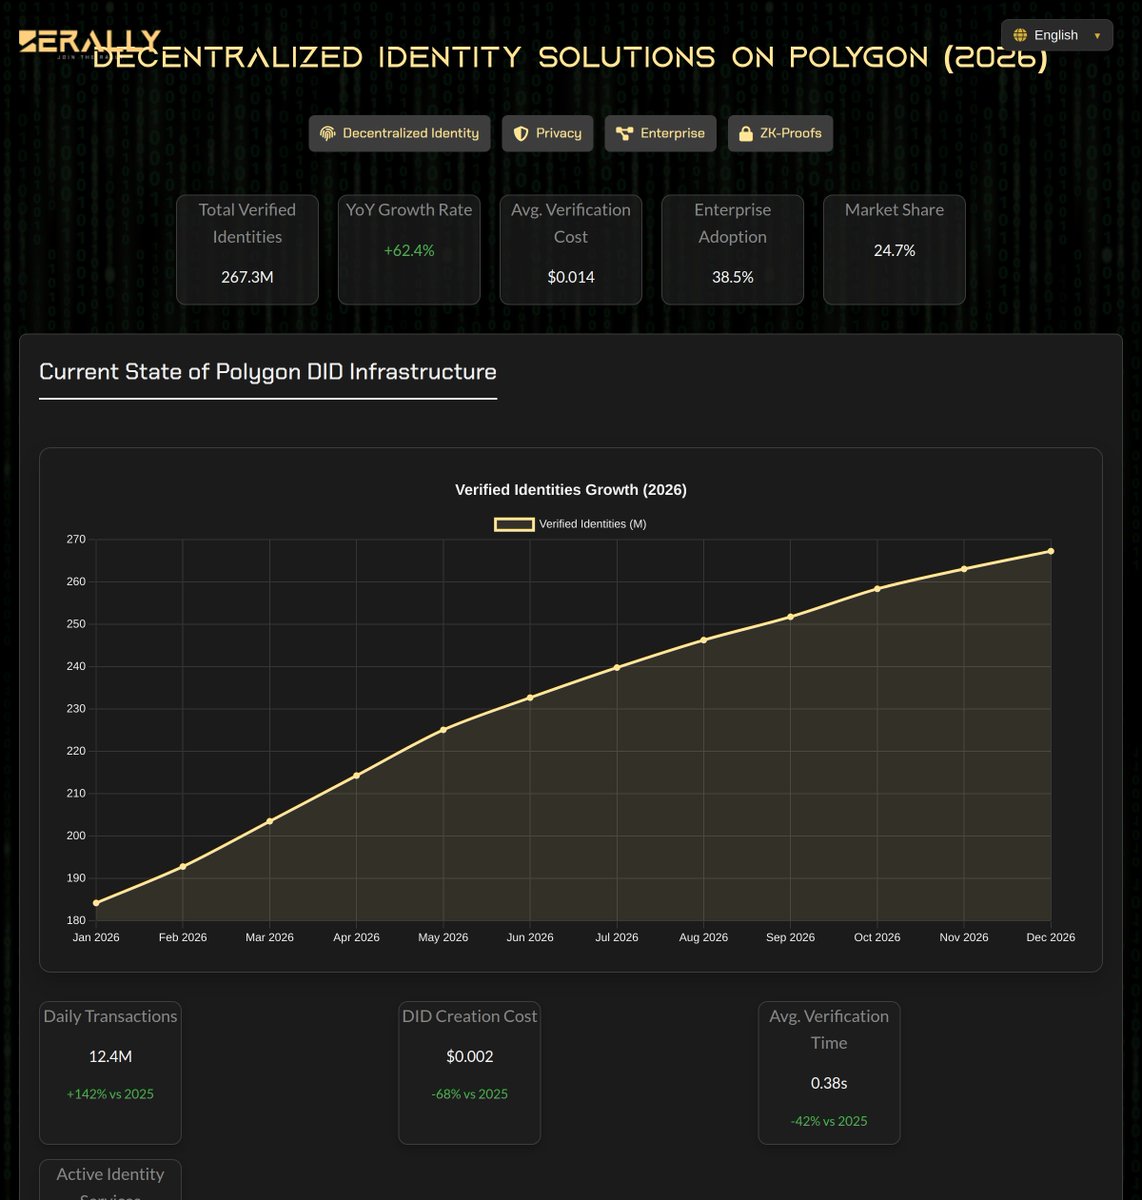The height and width of the screenshot is (1200, 1142).
Task: Click the Active Identity Services card
Action: click(110, 1180)
